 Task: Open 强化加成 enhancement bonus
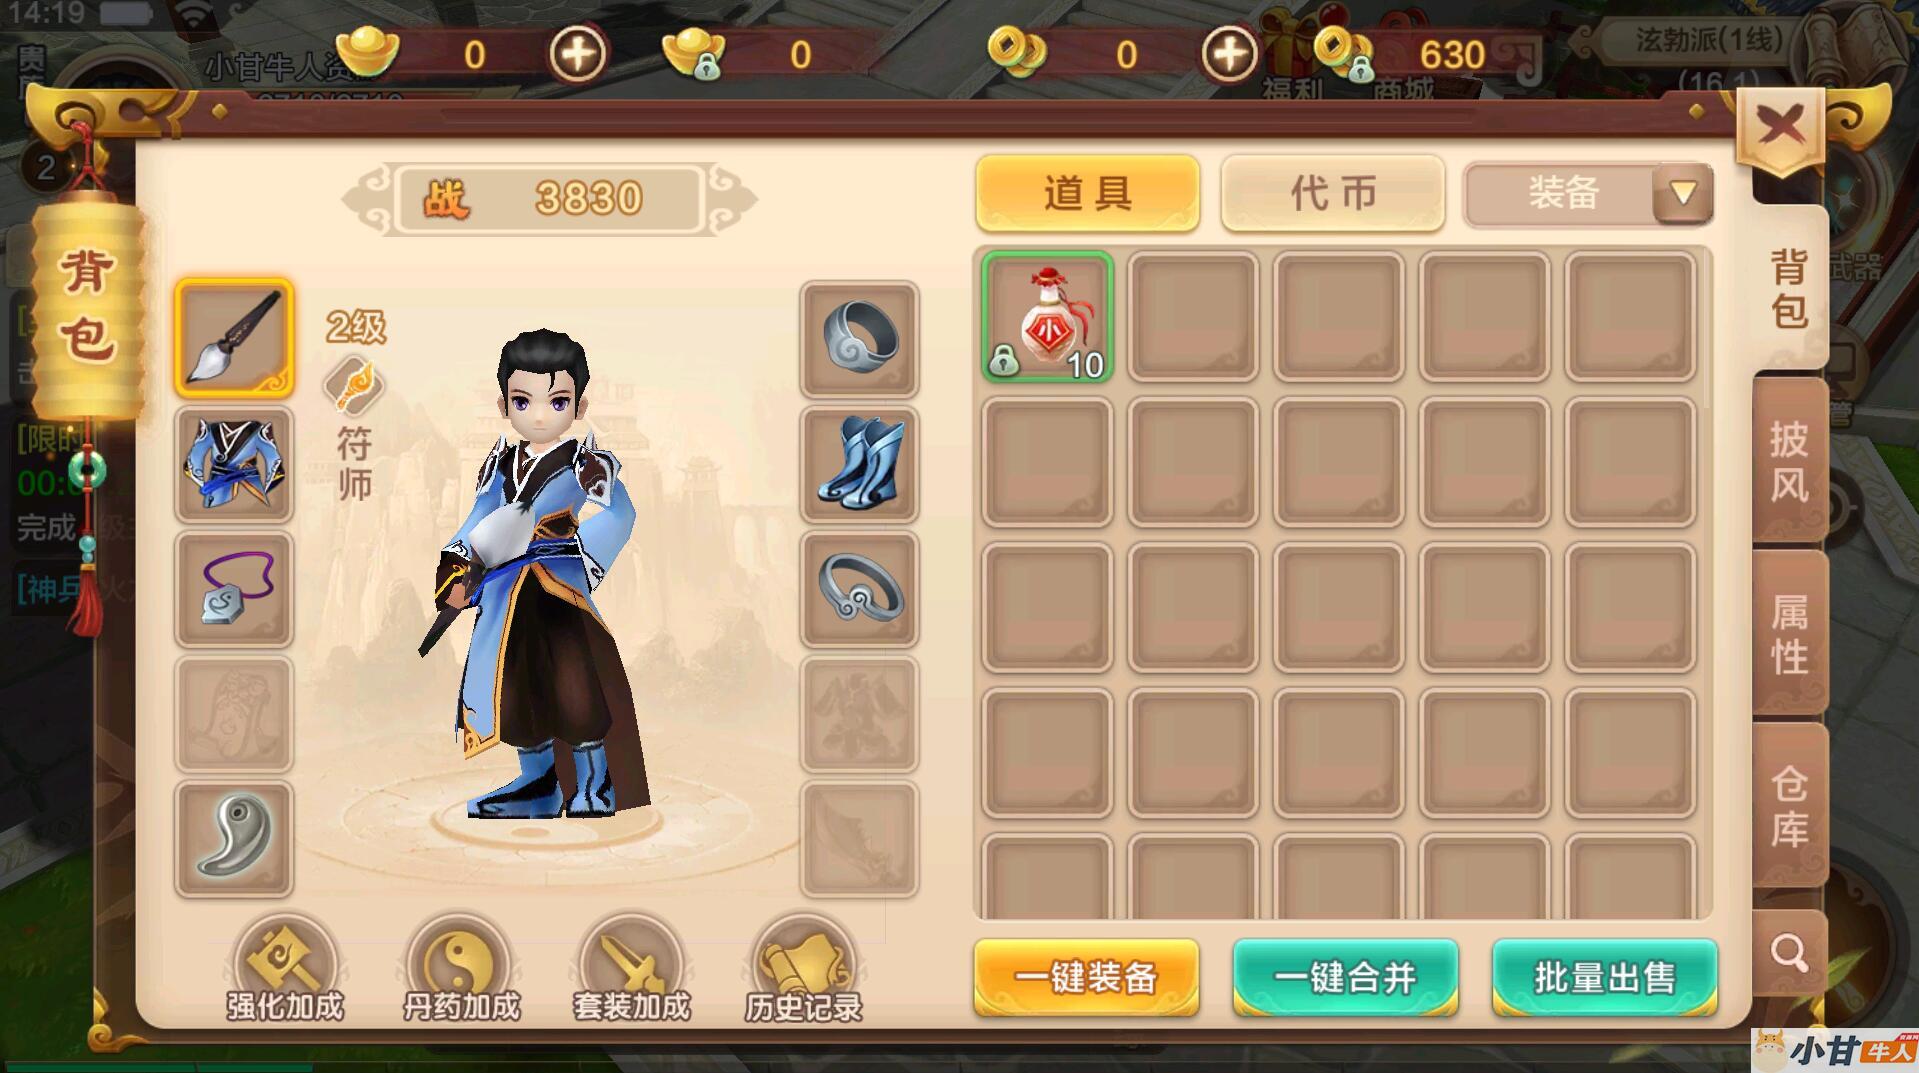[285, 970]
